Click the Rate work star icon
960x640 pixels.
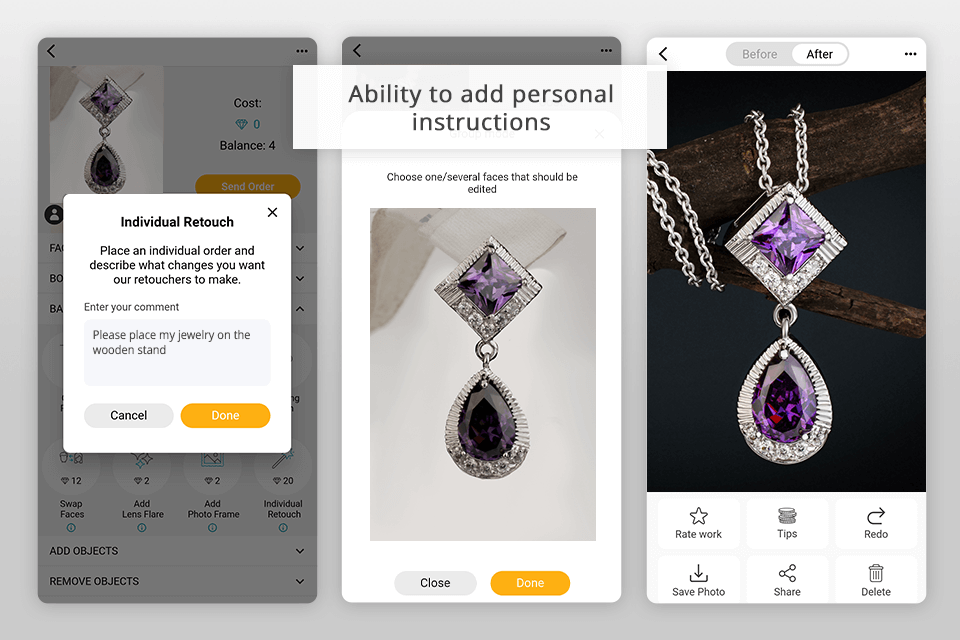(698, 516)
